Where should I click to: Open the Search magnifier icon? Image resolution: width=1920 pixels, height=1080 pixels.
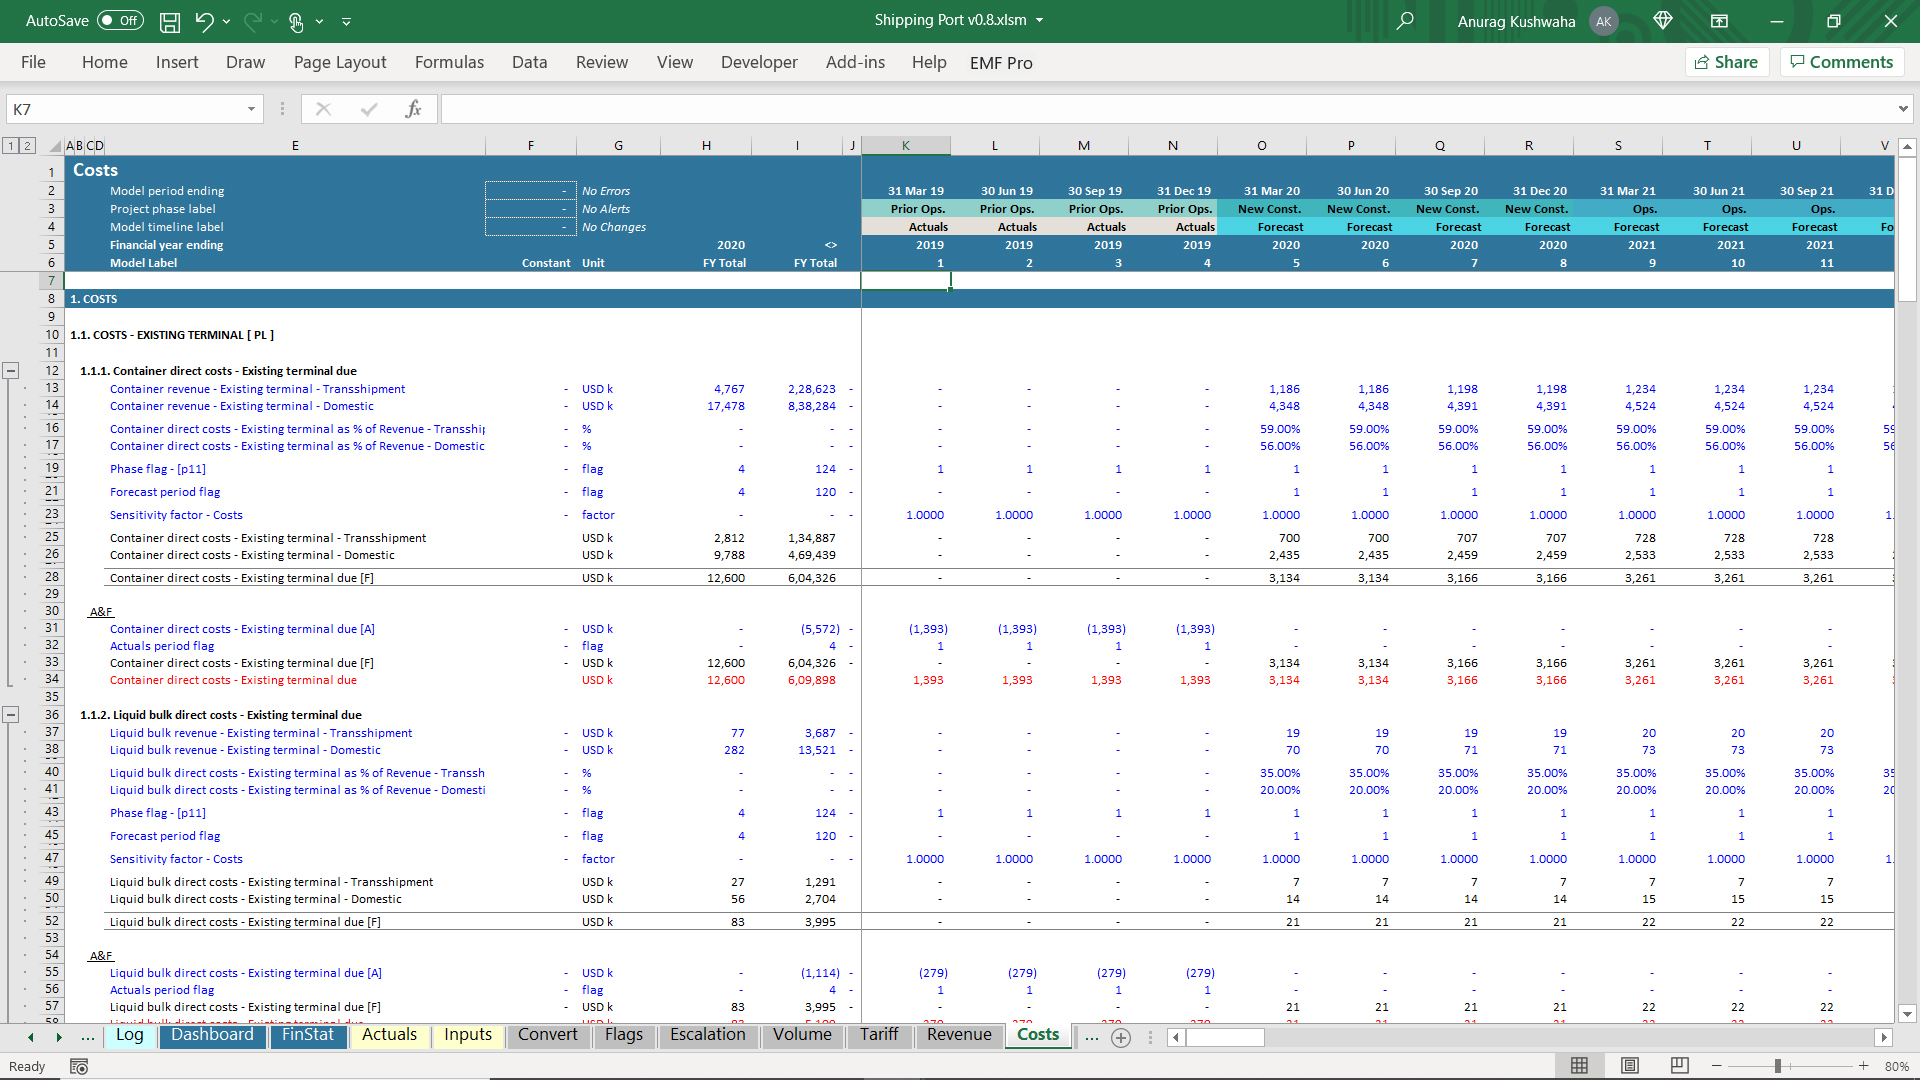(x=1405, y=21)
